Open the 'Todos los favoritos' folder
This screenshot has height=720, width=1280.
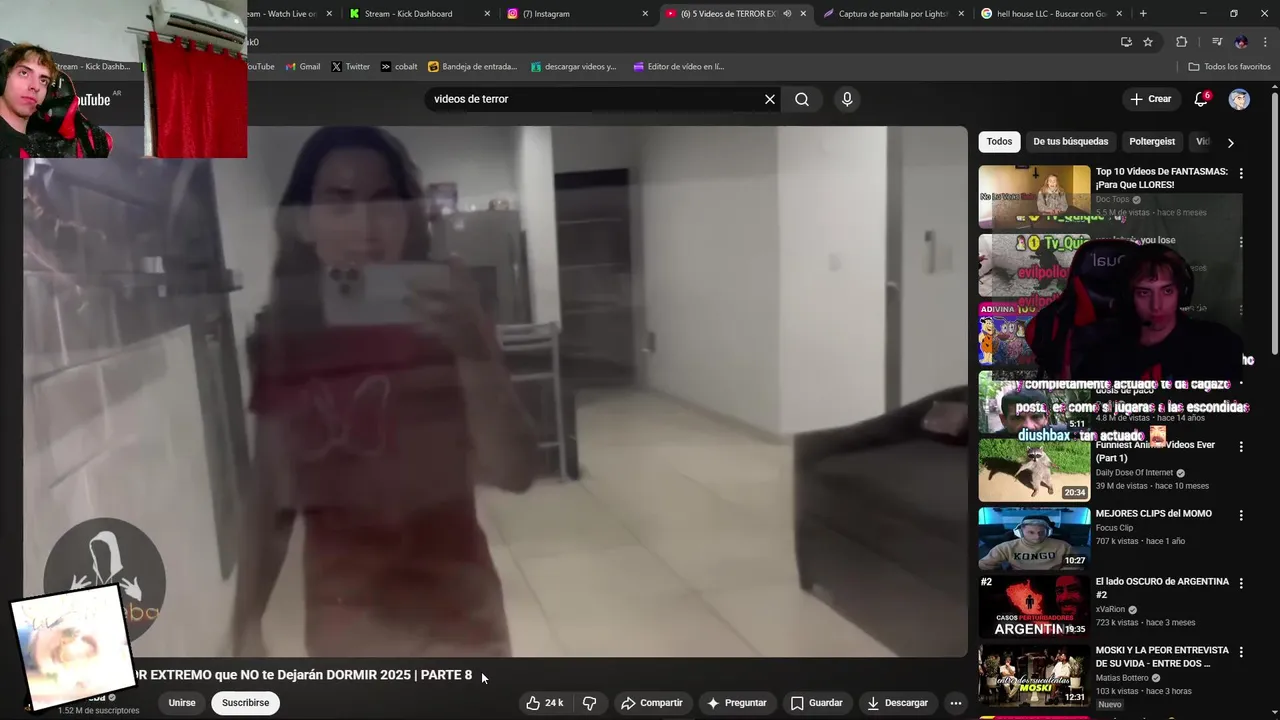click(1229, 67)
